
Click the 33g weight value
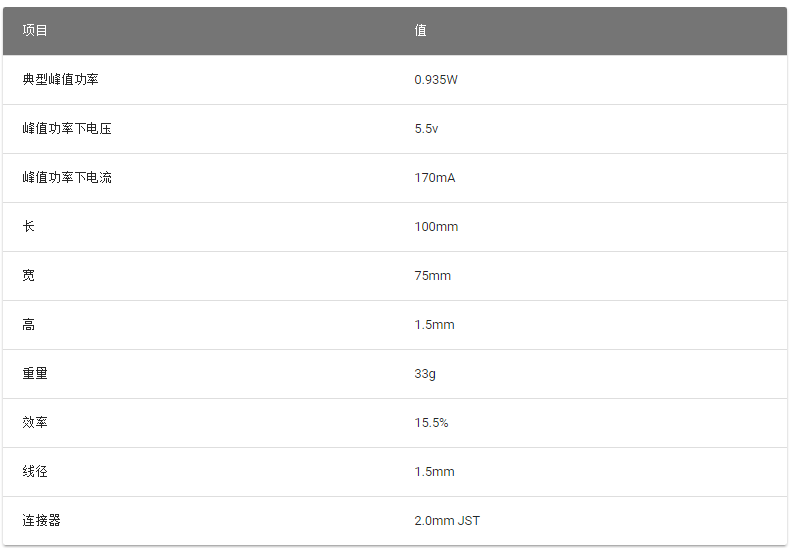(x=425, y=374)
